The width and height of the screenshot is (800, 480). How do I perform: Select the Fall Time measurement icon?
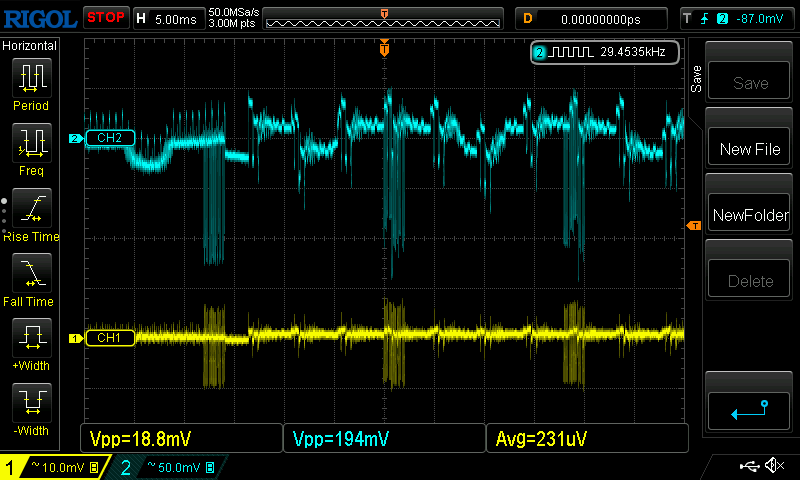pos(32,272)
